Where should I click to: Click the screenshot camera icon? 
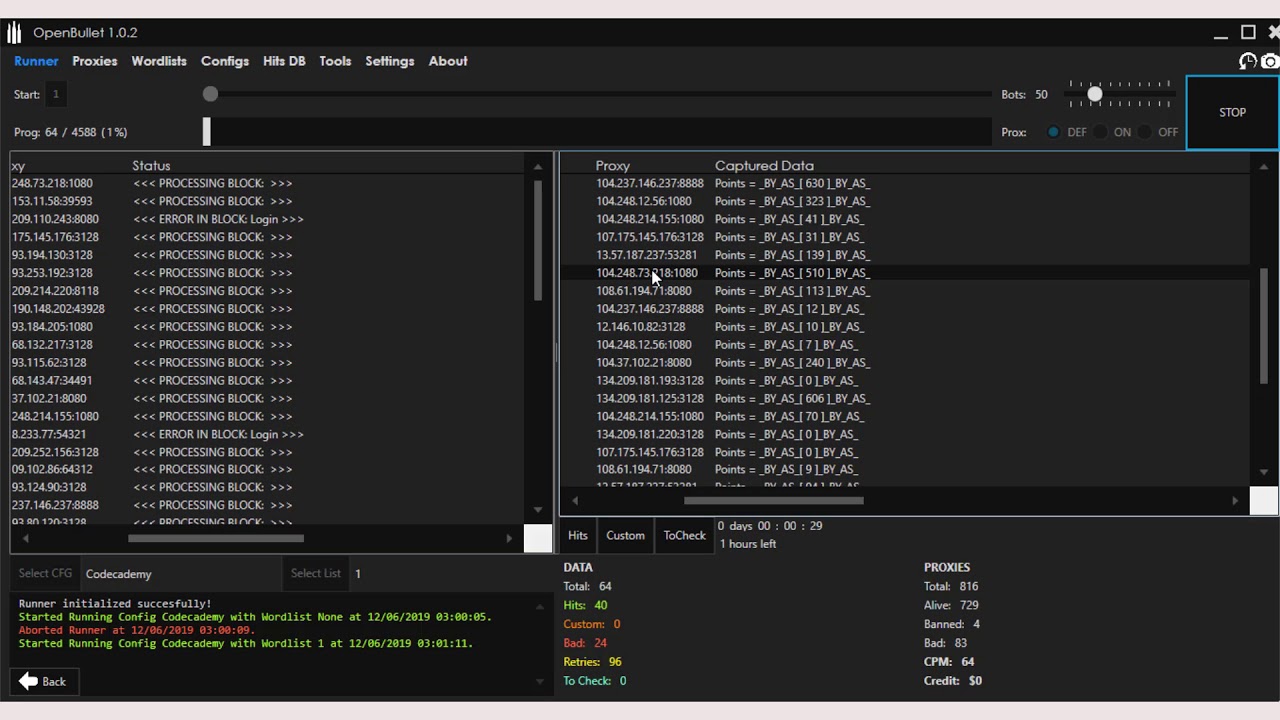pyautogui.click(x=1270, y=61)
